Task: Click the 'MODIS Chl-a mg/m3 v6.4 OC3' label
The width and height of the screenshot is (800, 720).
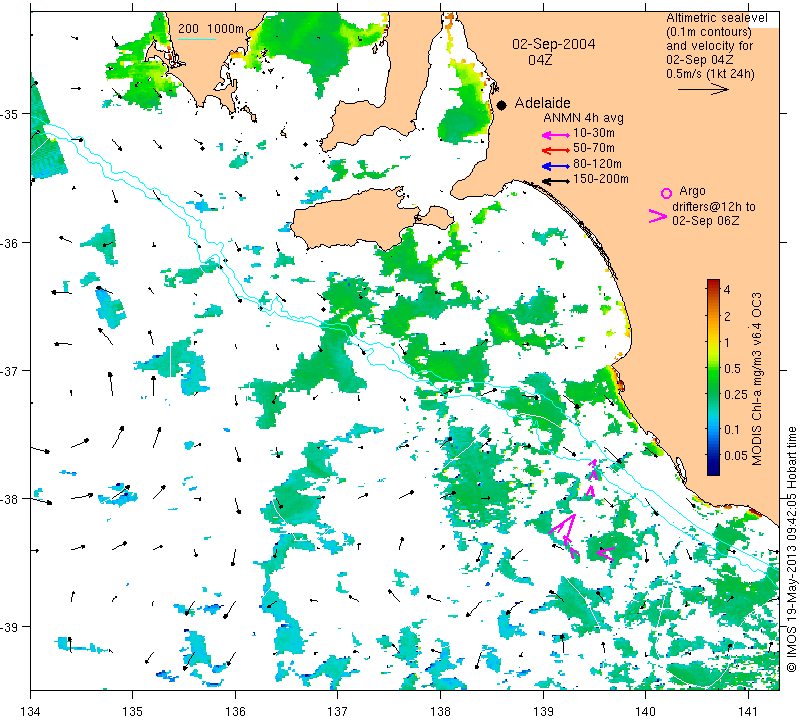Action: (x=757, y=379)
